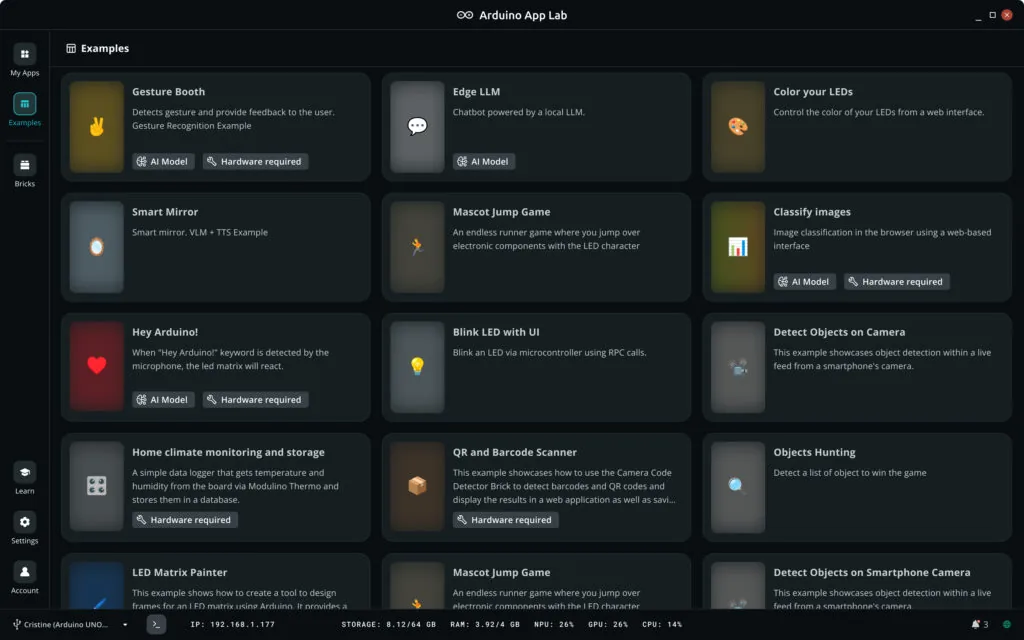Screen dimensions: 1024x640
Task: Open Detect Objects on Camera title
Action: pyautogui.click(x=839, y=332)
